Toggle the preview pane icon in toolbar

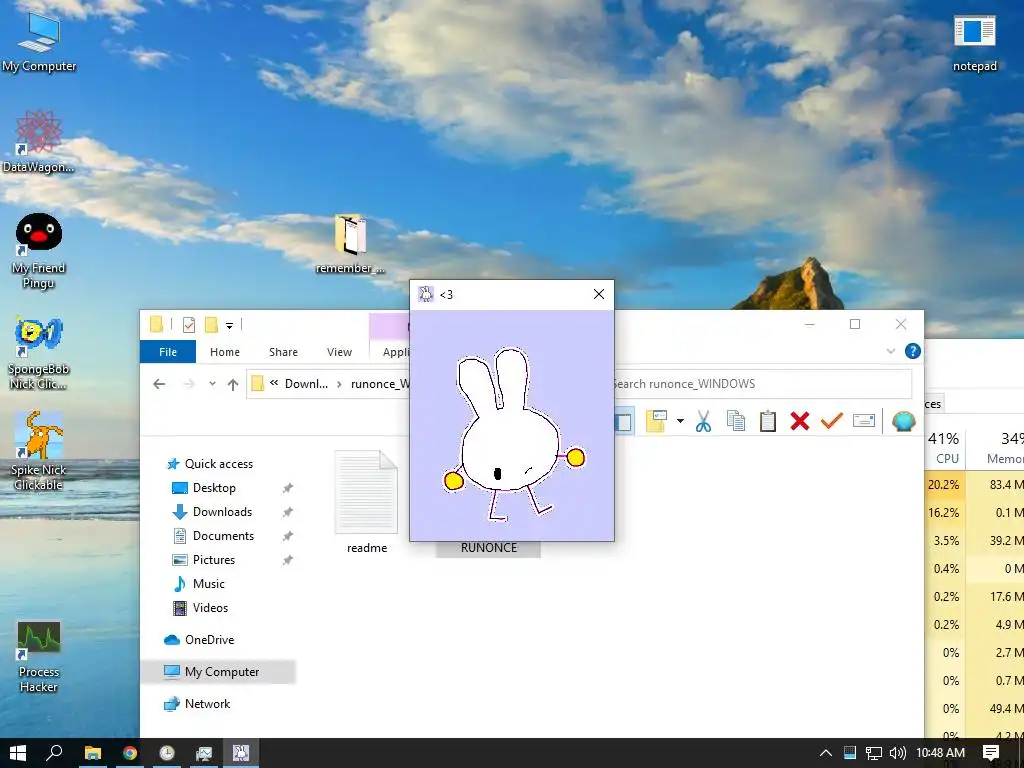pos(624,421)
